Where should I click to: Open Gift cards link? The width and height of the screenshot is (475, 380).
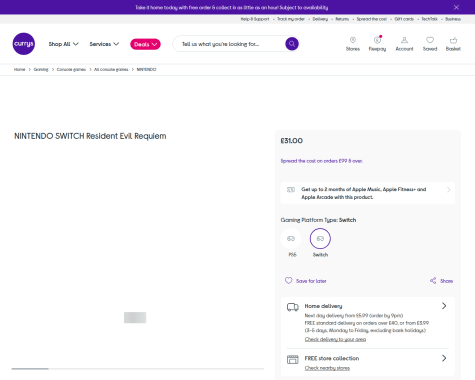[404, 19]
